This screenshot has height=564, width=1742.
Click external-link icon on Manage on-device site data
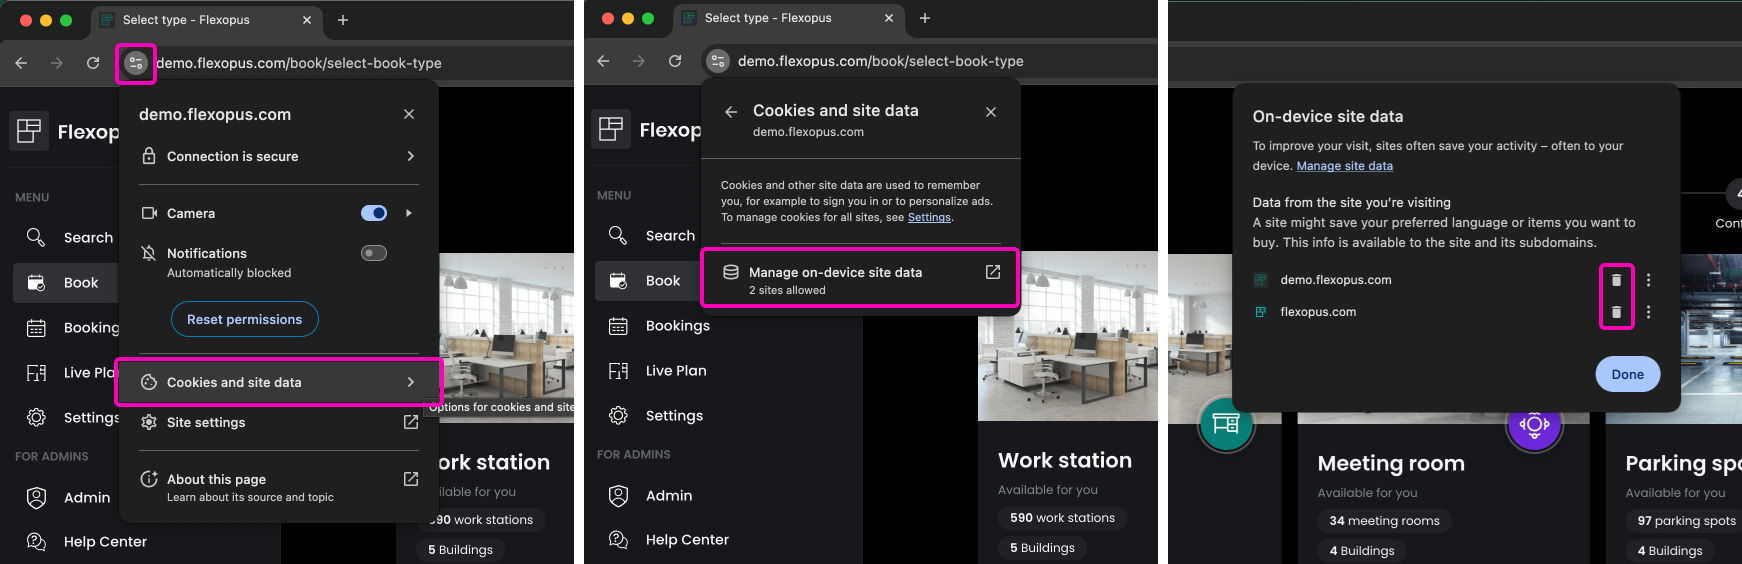992,272
